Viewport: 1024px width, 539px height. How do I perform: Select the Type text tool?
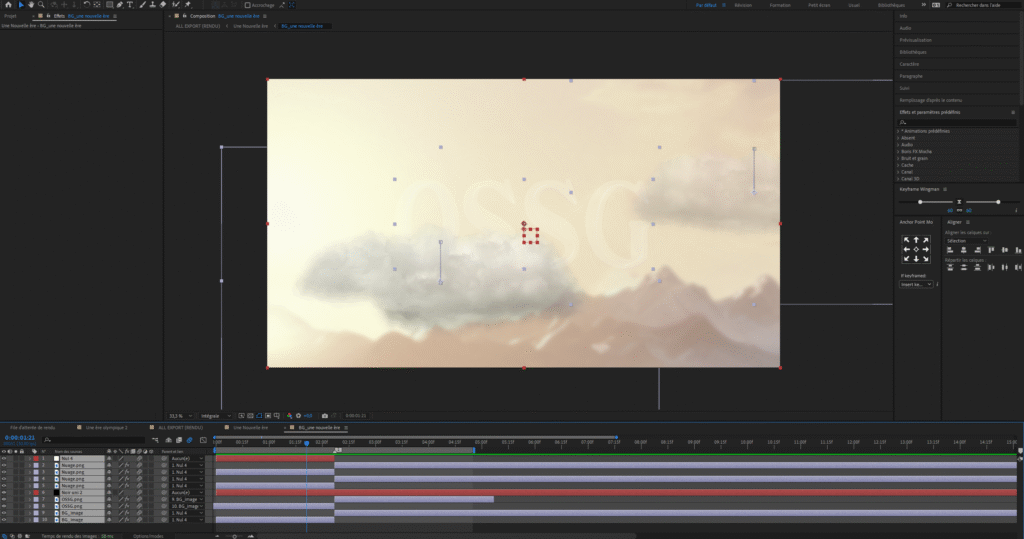pyautogui.click(x=130, y=5)
